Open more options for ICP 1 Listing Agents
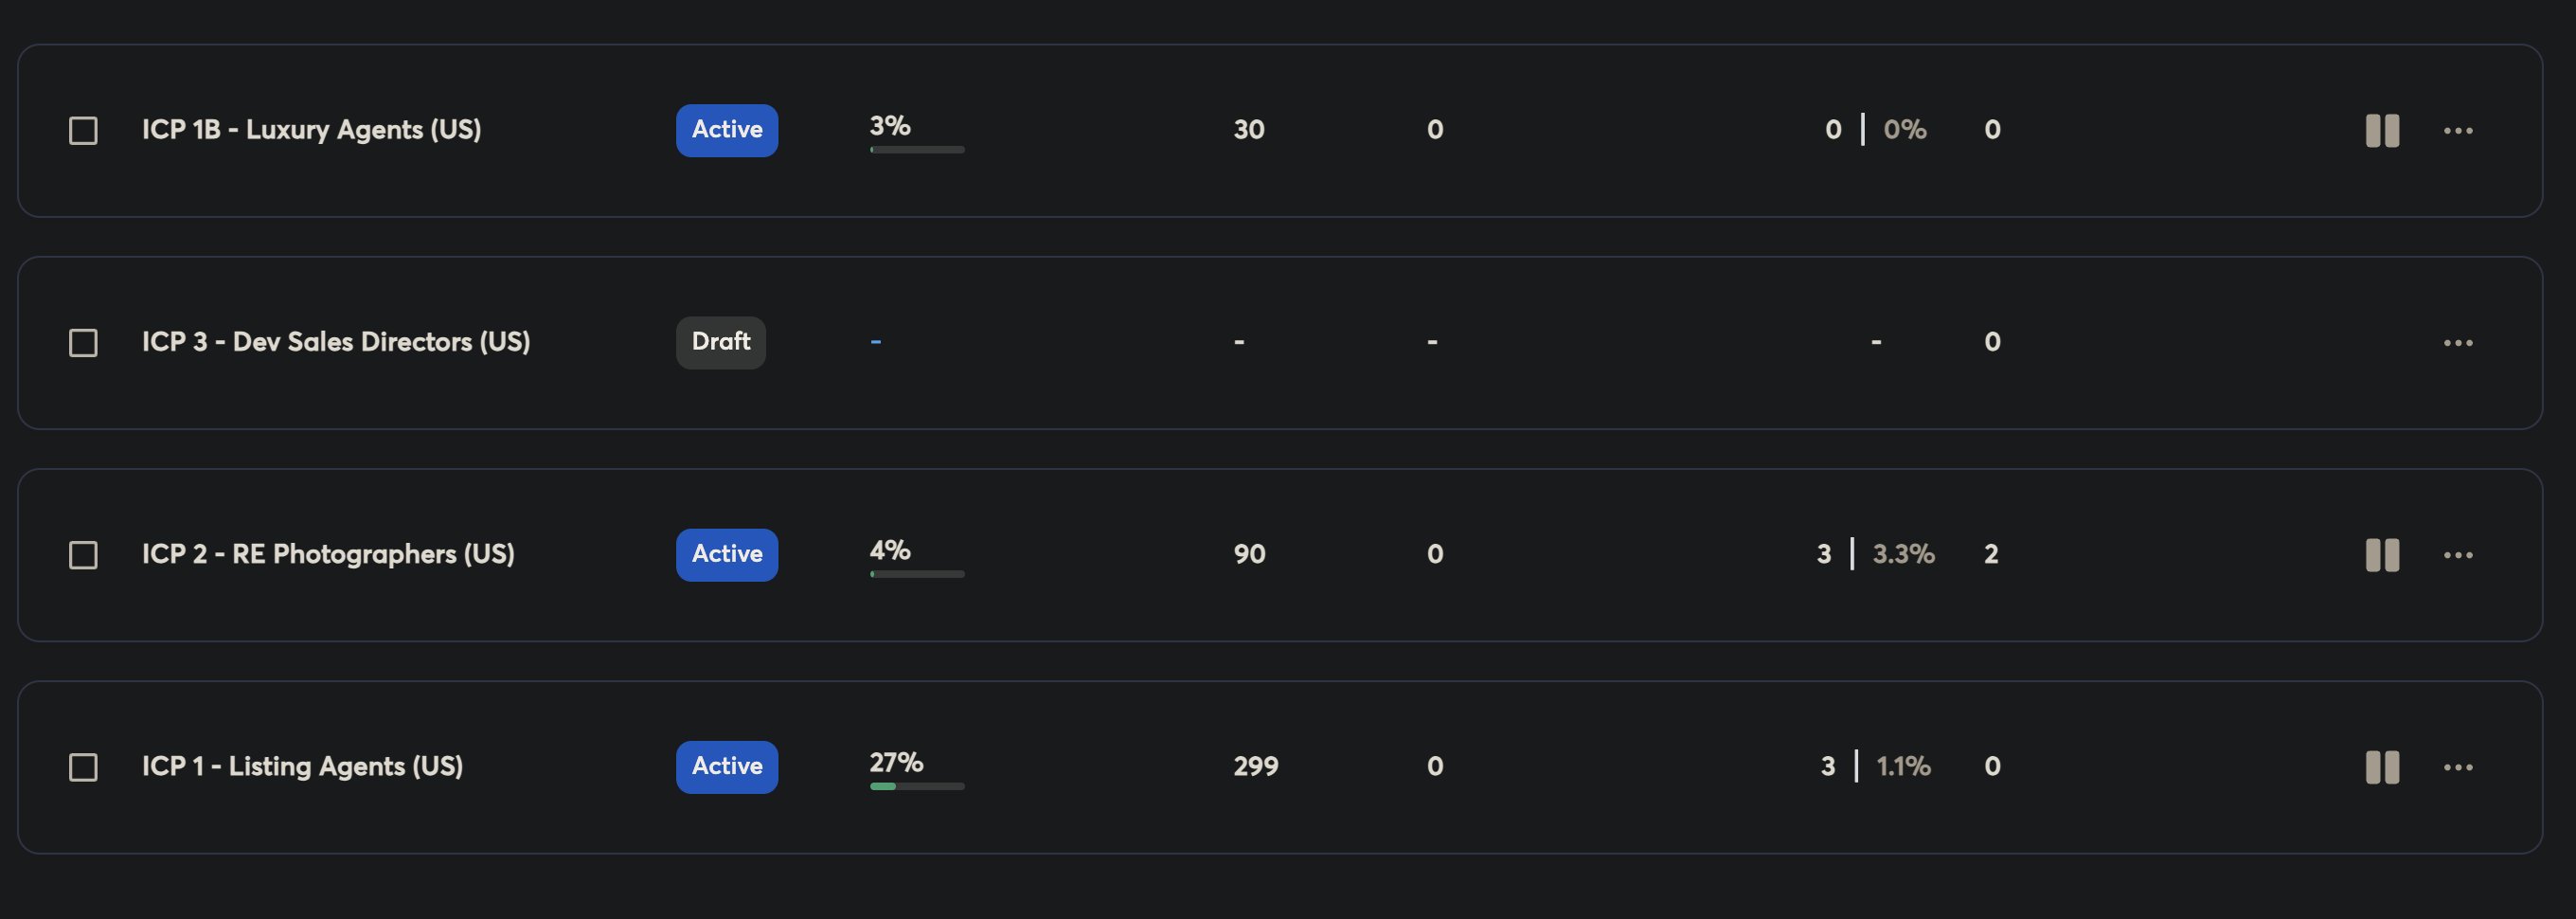This screenshot has width=2576, height=919. (x=2457, y=767)
